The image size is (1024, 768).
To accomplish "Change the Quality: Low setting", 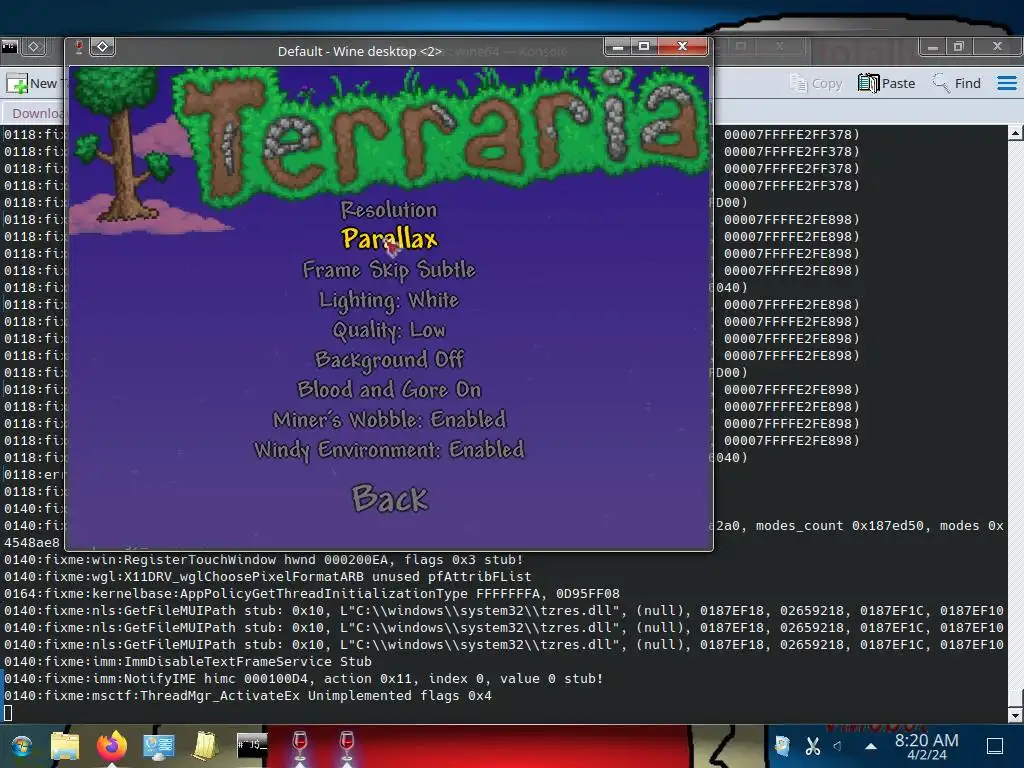I will 389,330.
